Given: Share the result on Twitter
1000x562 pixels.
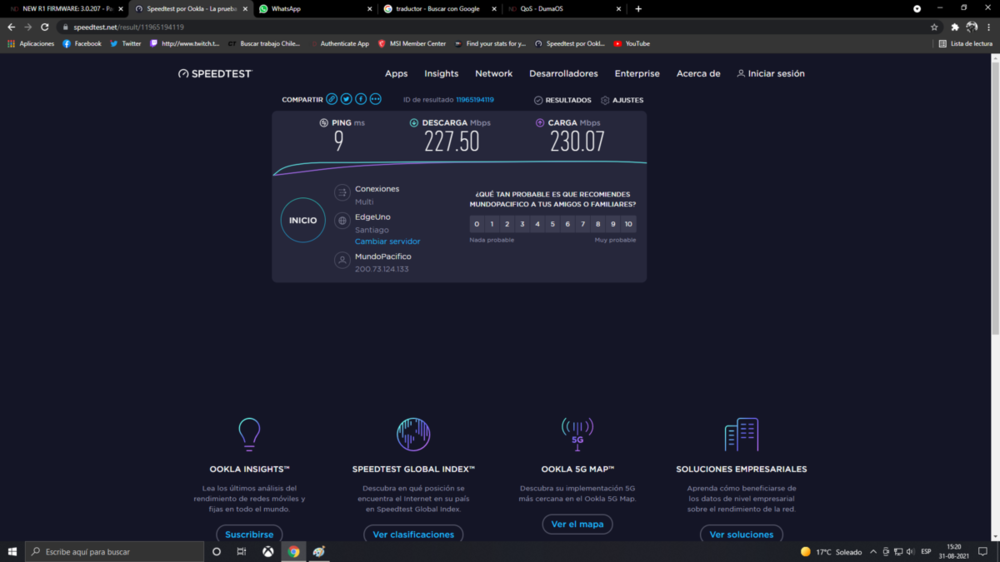Looking at the screenshot, I should 346,100.
